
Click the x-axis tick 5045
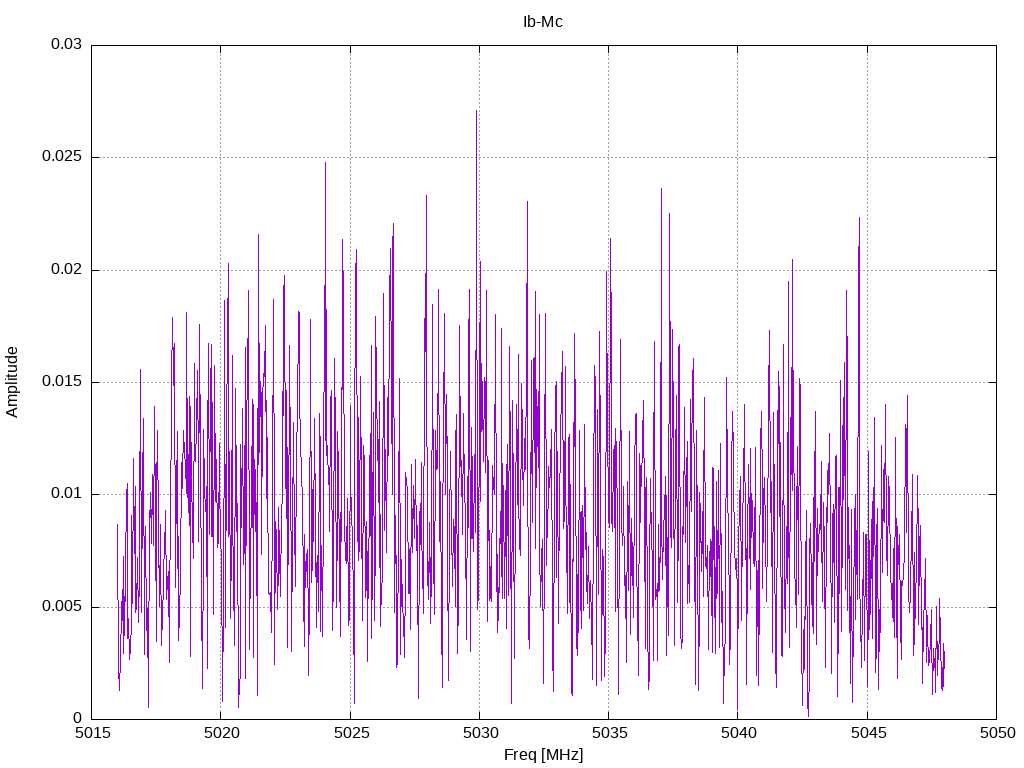click(869, 733)
